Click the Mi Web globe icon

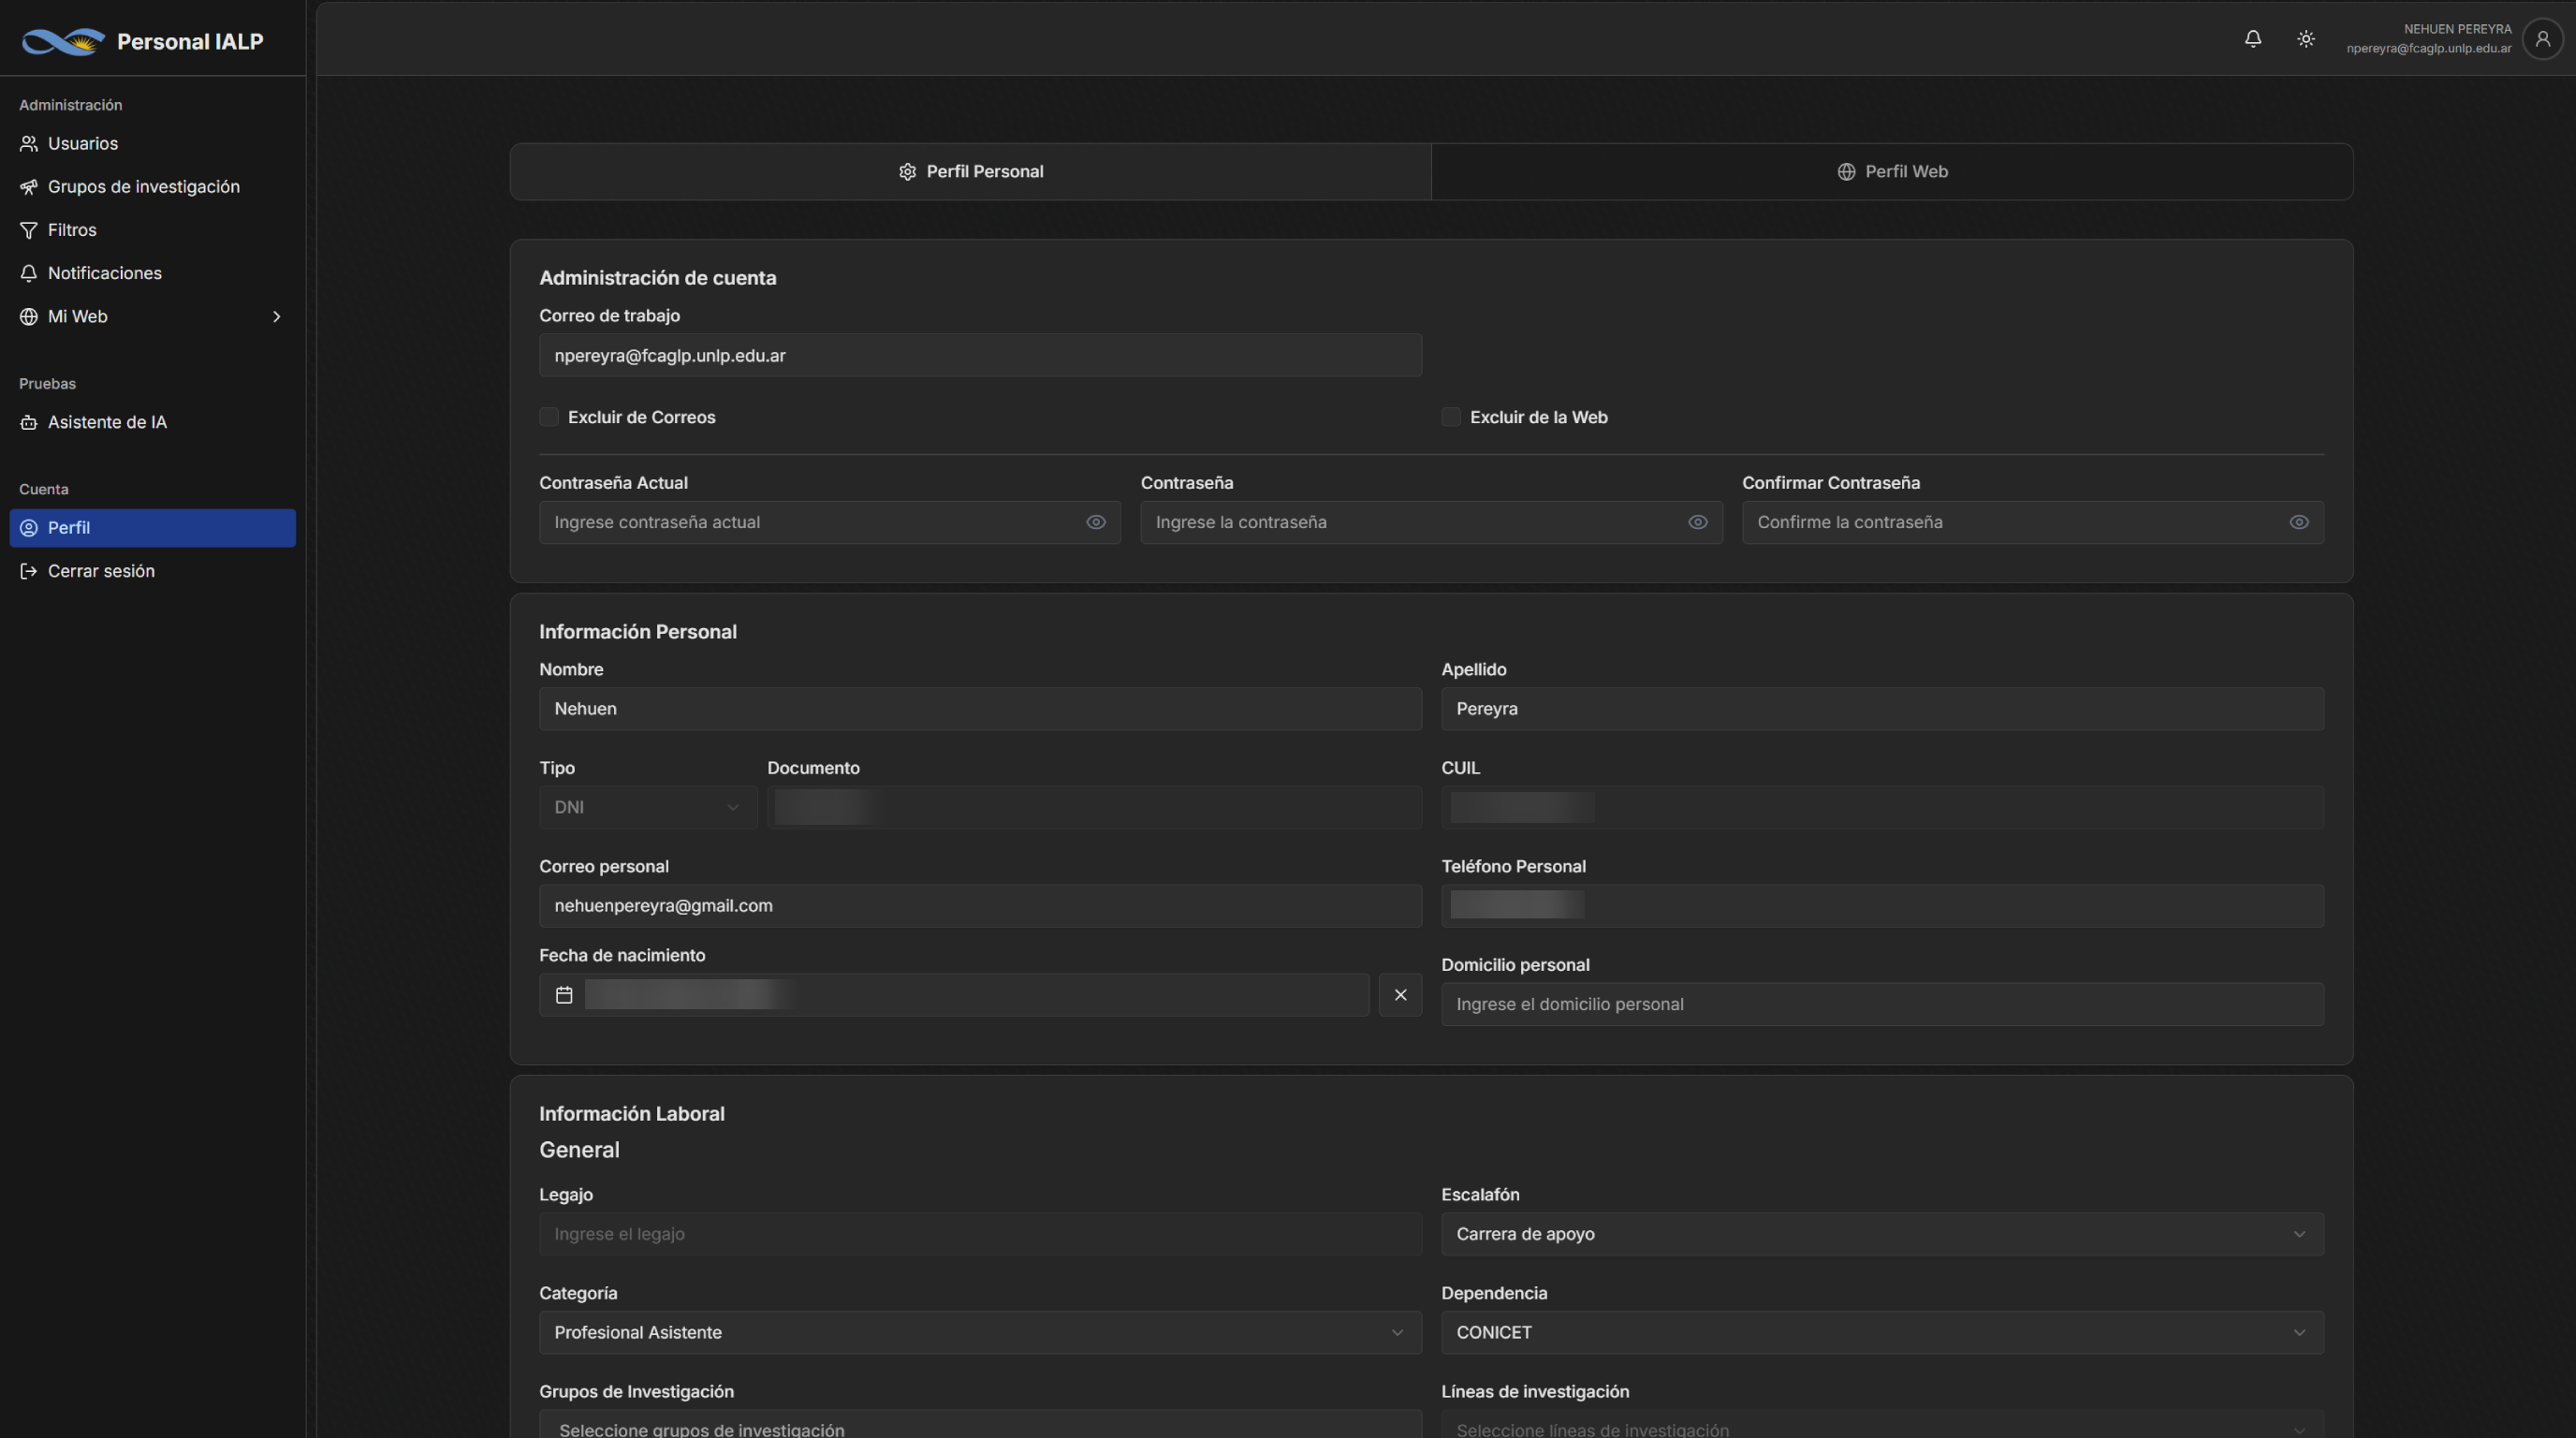click(29, 317)
